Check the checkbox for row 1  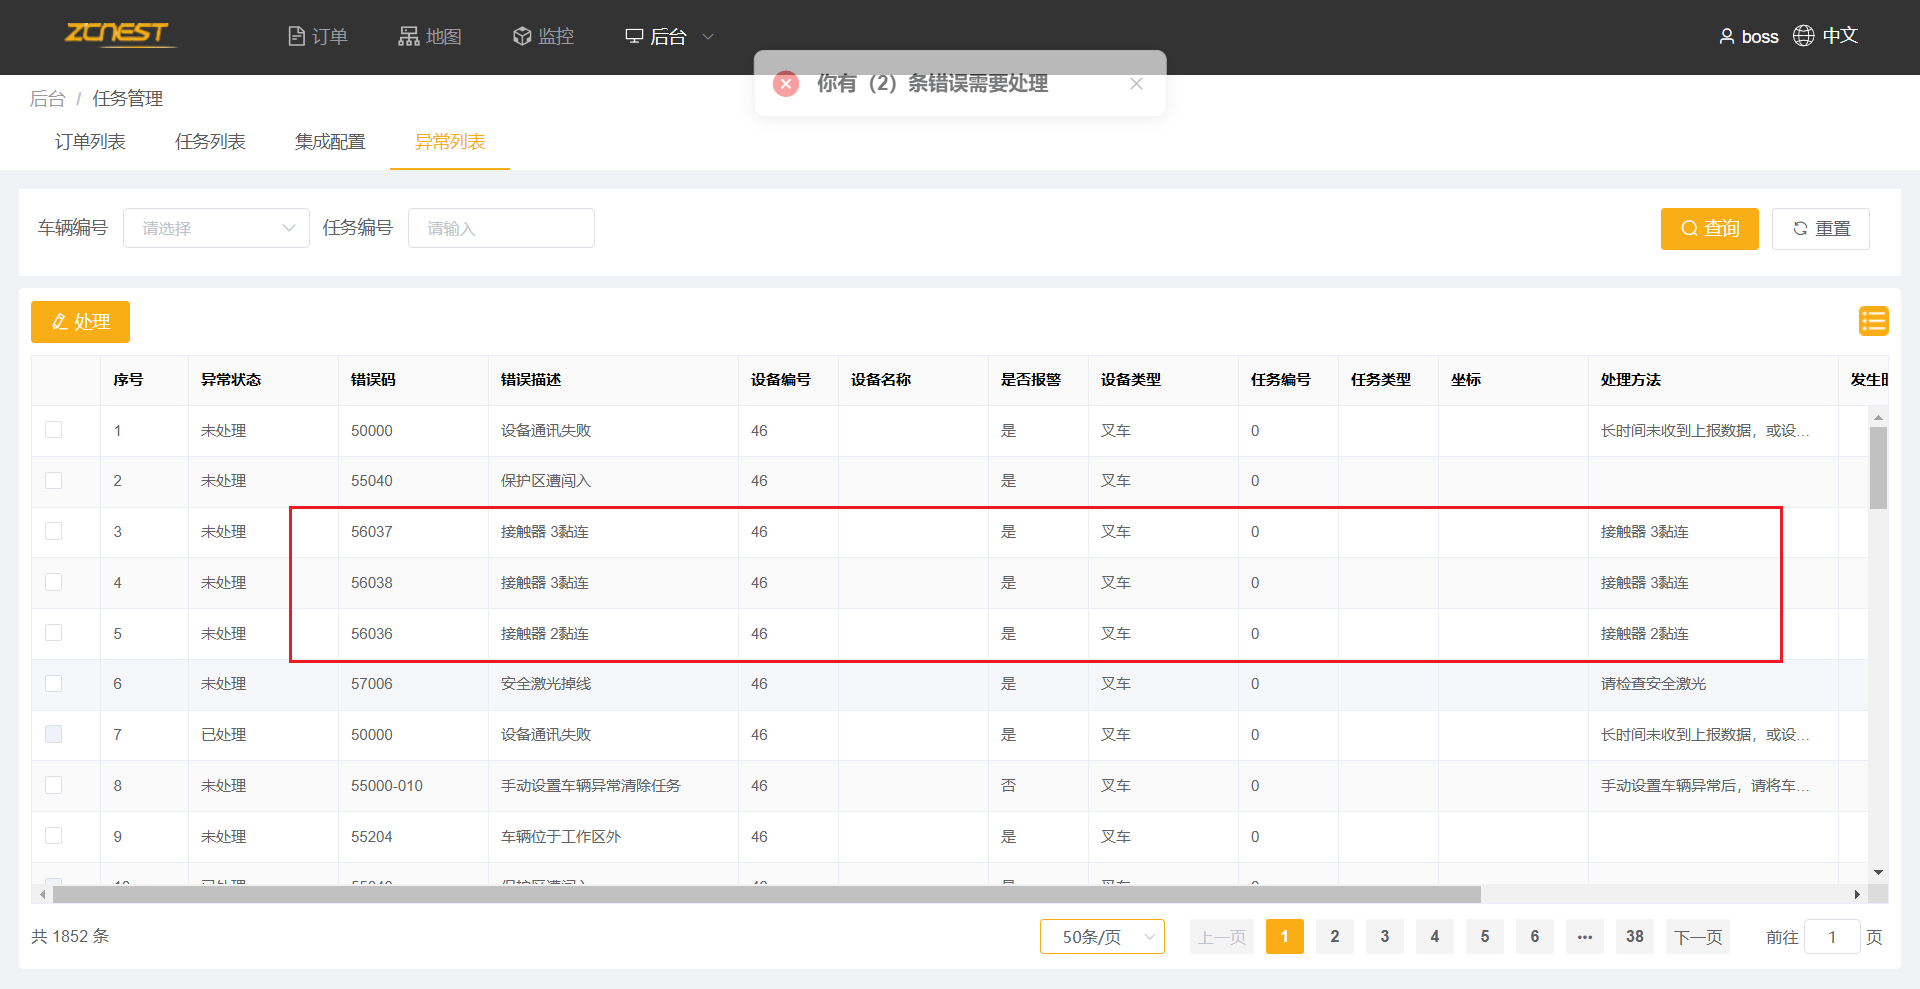(x=54, y=430)
